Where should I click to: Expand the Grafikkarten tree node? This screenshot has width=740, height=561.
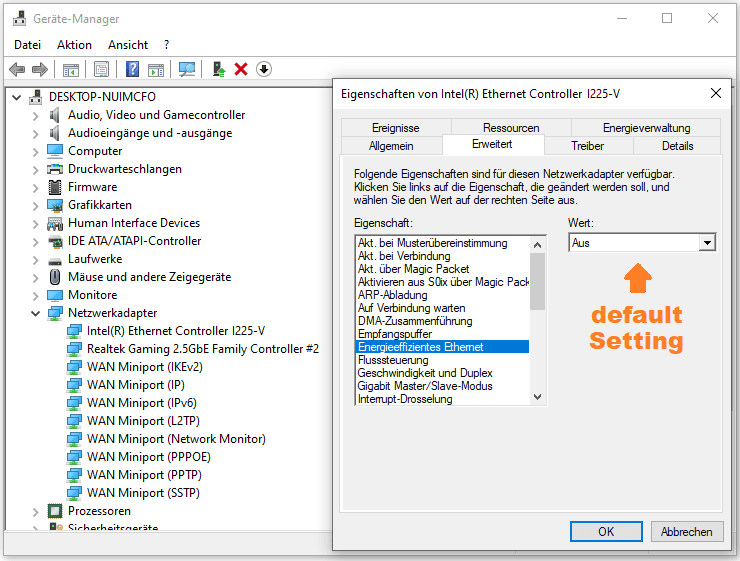tap(35, 205)
